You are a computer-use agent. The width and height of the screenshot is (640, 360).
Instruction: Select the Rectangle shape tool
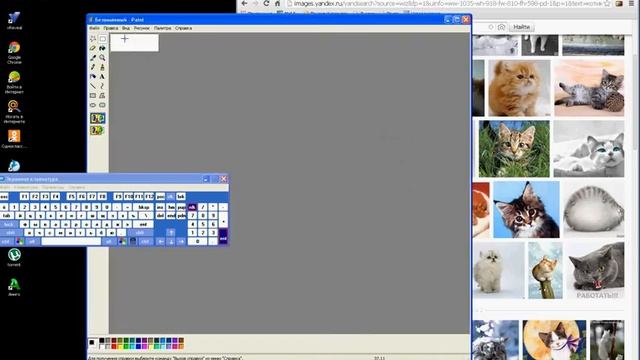tap(93, 96)
